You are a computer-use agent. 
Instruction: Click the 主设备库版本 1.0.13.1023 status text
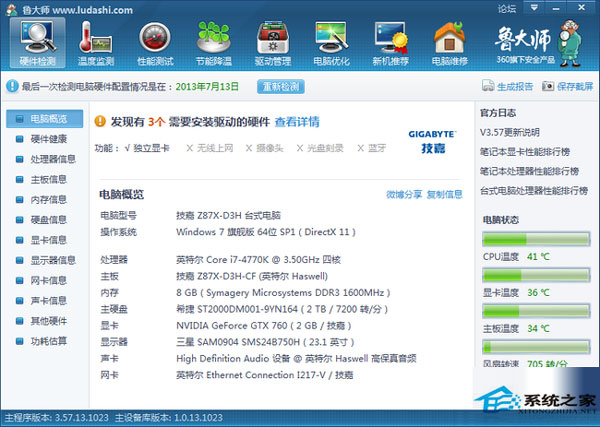169,417
